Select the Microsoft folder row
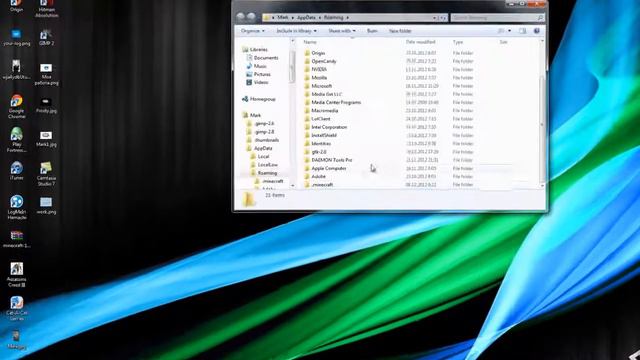The width and height of the screenshot is (640, 360). 322,86
